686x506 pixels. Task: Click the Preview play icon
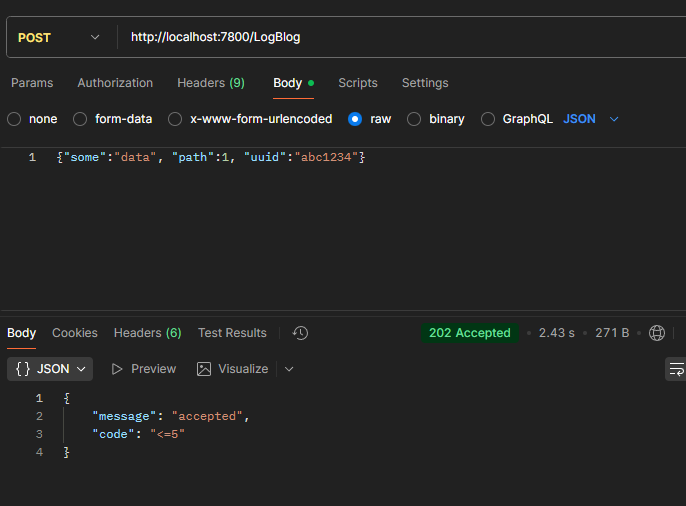pos(117,369)
